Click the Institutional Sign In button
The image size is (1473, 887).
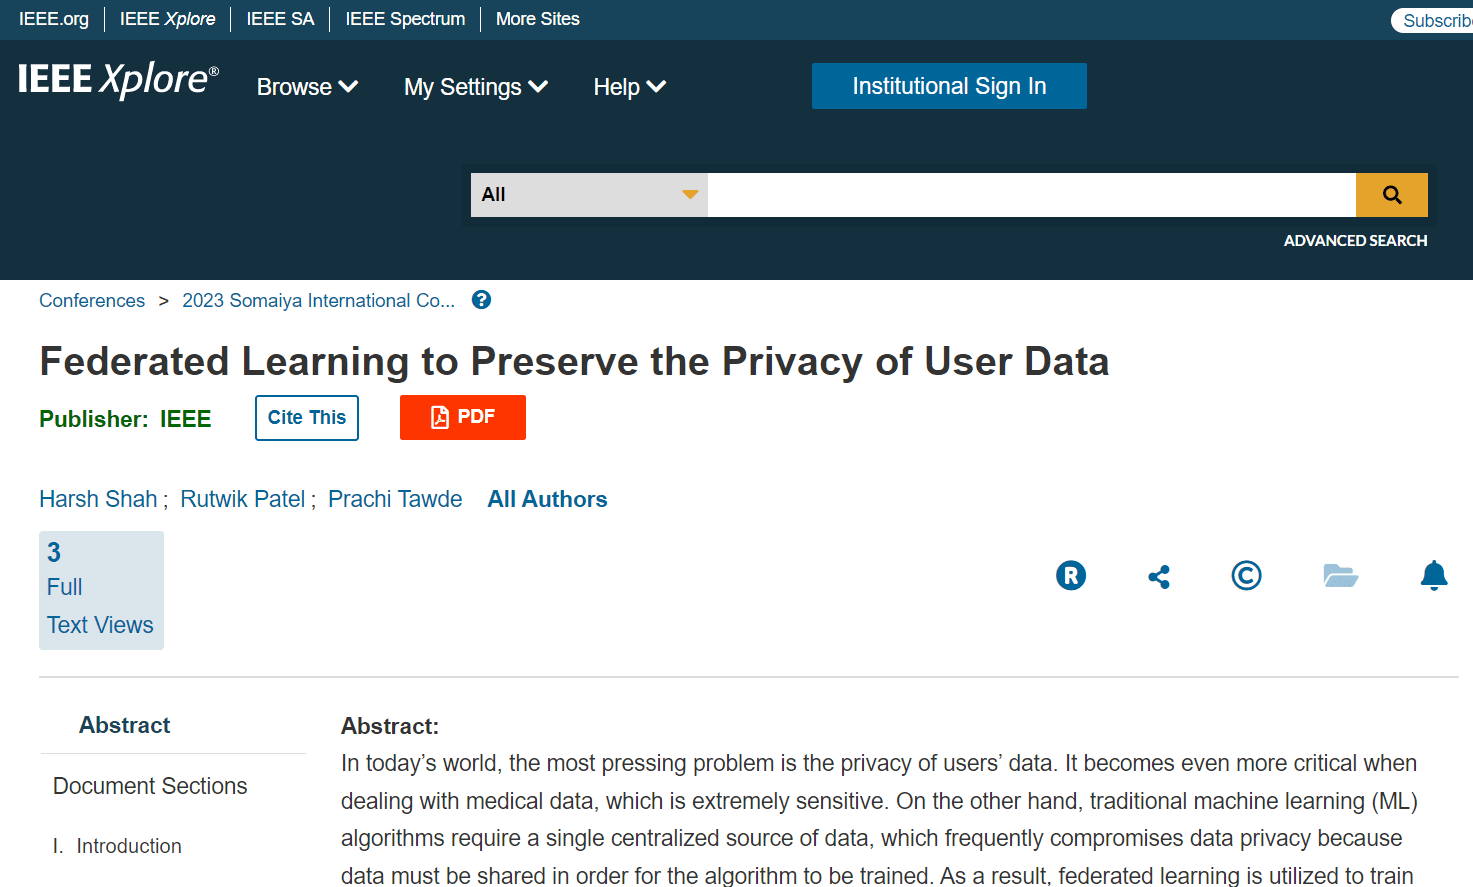click(x=948, y=86)
